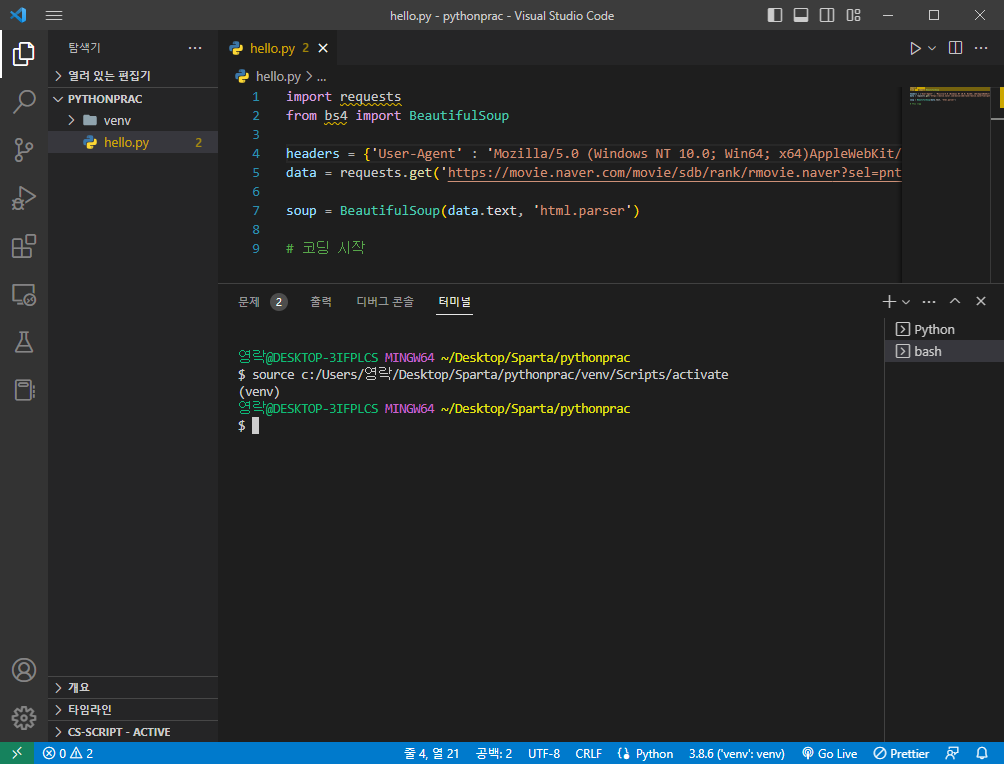This screenshot has height=764, width=1004.
Task: Expand the venv folder
Action: (133, 120)
